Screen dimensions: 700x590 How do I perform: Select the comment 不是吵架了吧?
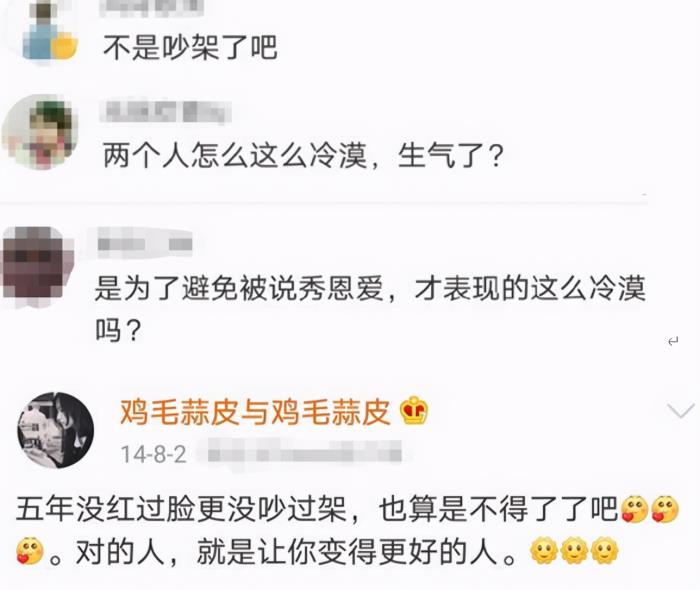(x=190, y=47)
